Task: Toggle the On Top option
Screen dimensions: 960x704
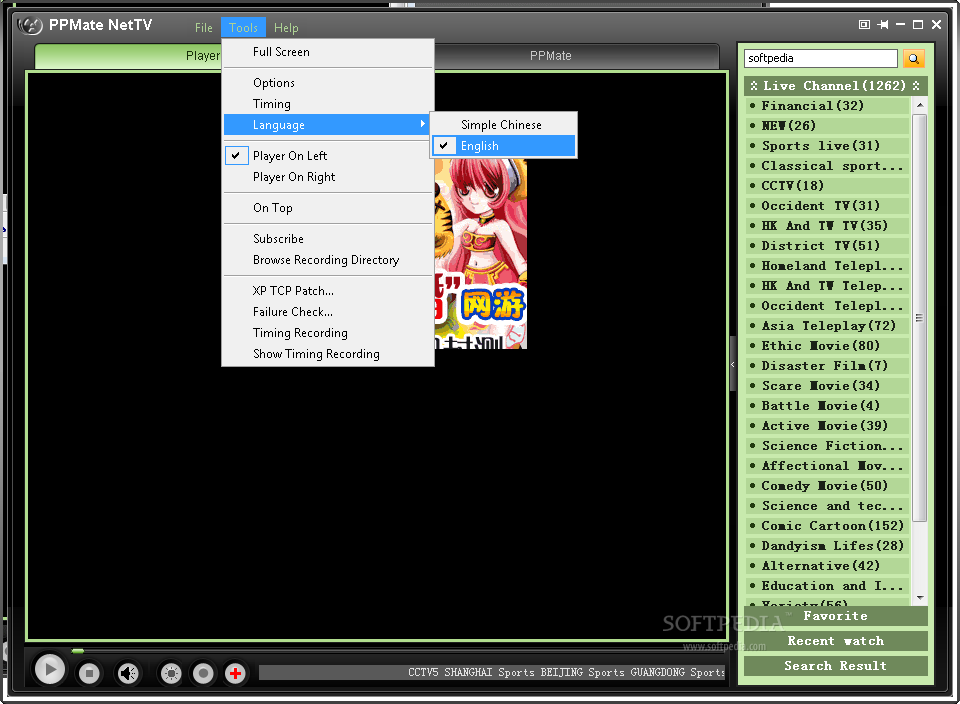Action: (327, 208)
